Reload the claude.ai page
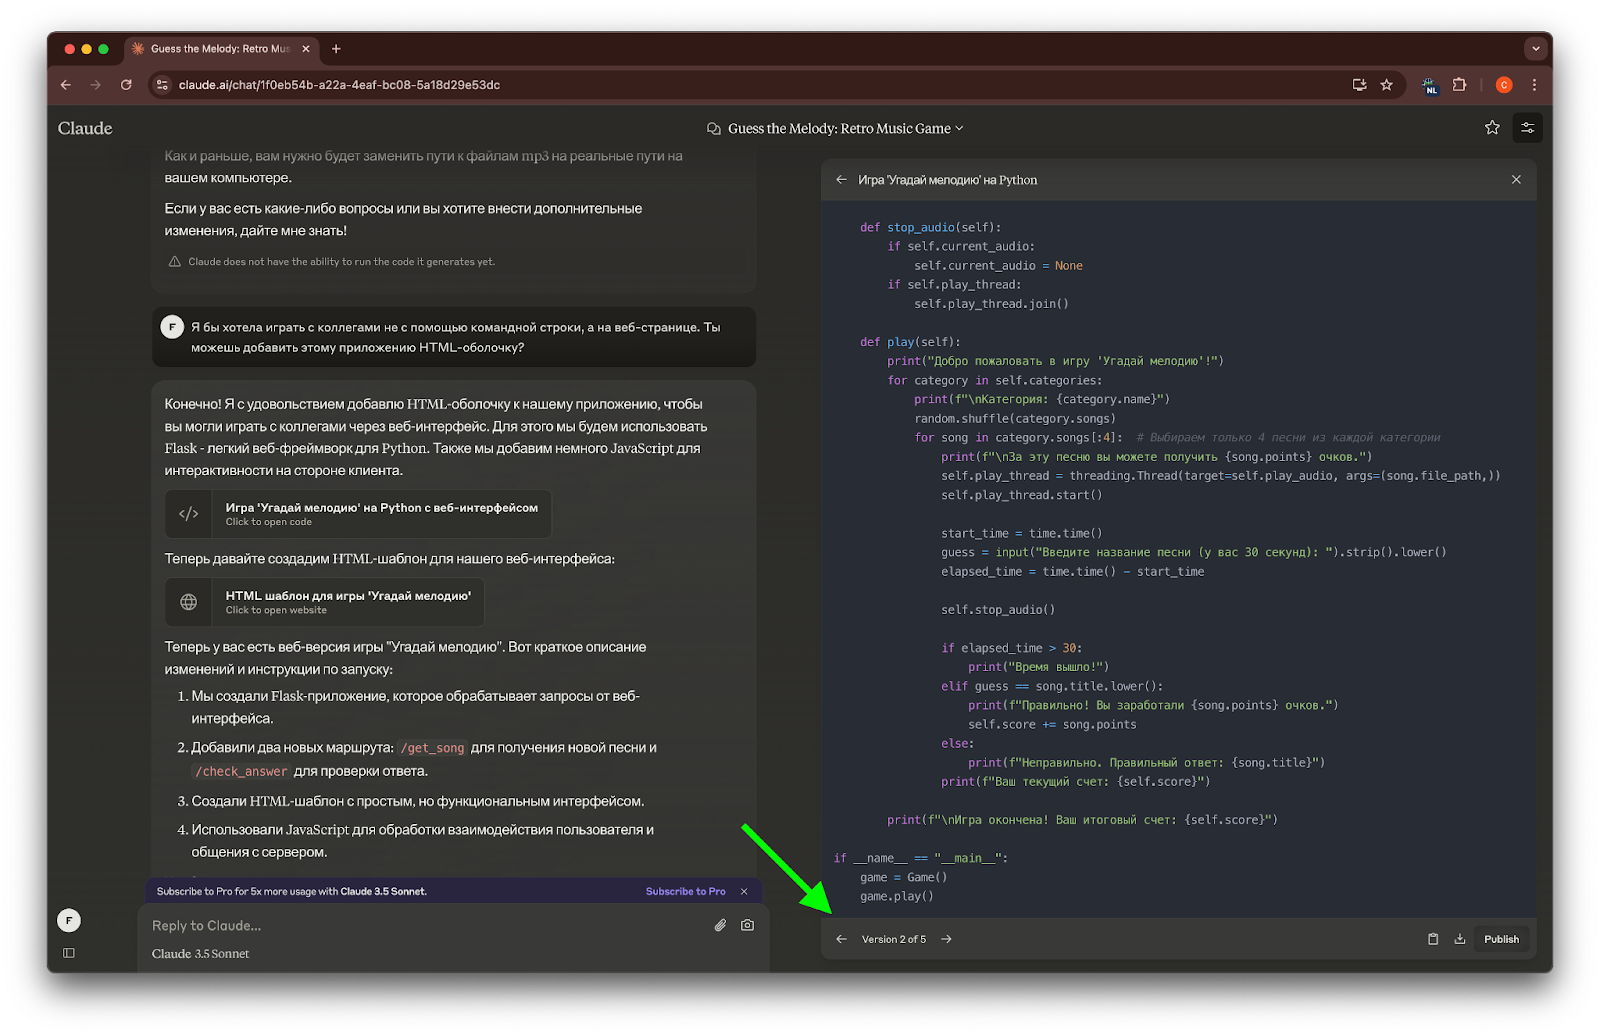Image resolution: width=1600 pixels, height=1035 pixels. point(126,85)
